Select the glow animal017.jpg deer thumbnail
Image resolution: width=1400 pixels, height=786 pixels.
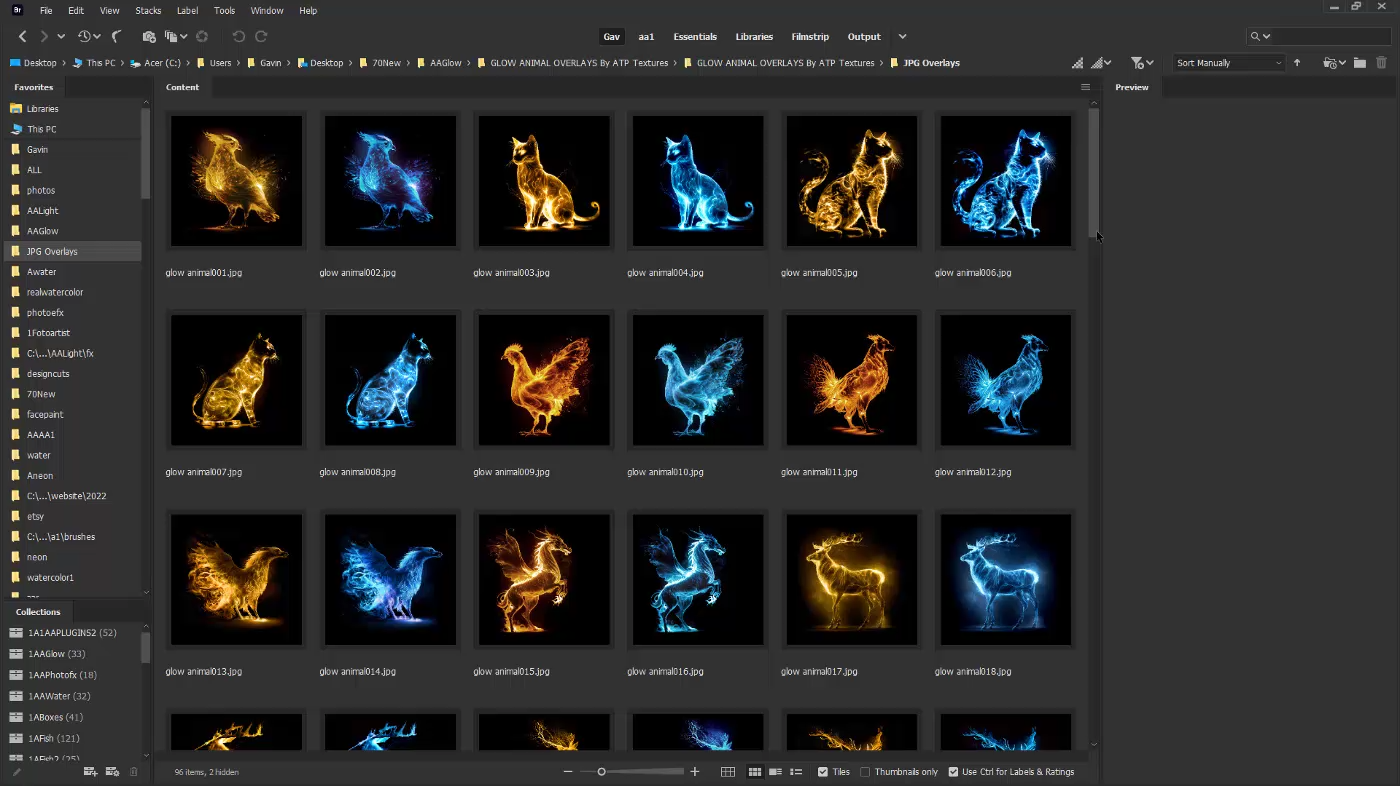click(851, 580)
